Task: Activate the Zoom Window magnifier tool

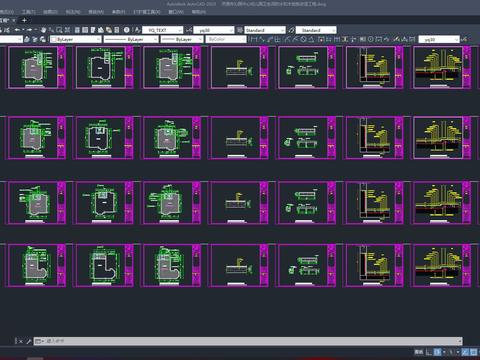Action: point(59,30)
